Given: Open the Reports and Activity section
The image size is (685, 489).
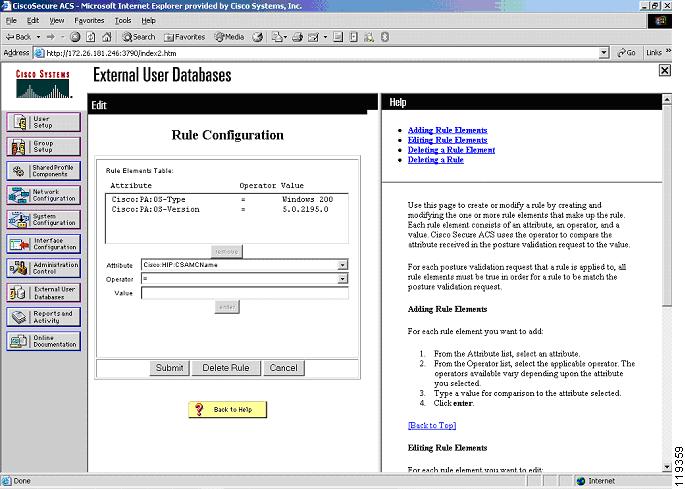Looking at the screenshot, I should click(x=44, y=317).
